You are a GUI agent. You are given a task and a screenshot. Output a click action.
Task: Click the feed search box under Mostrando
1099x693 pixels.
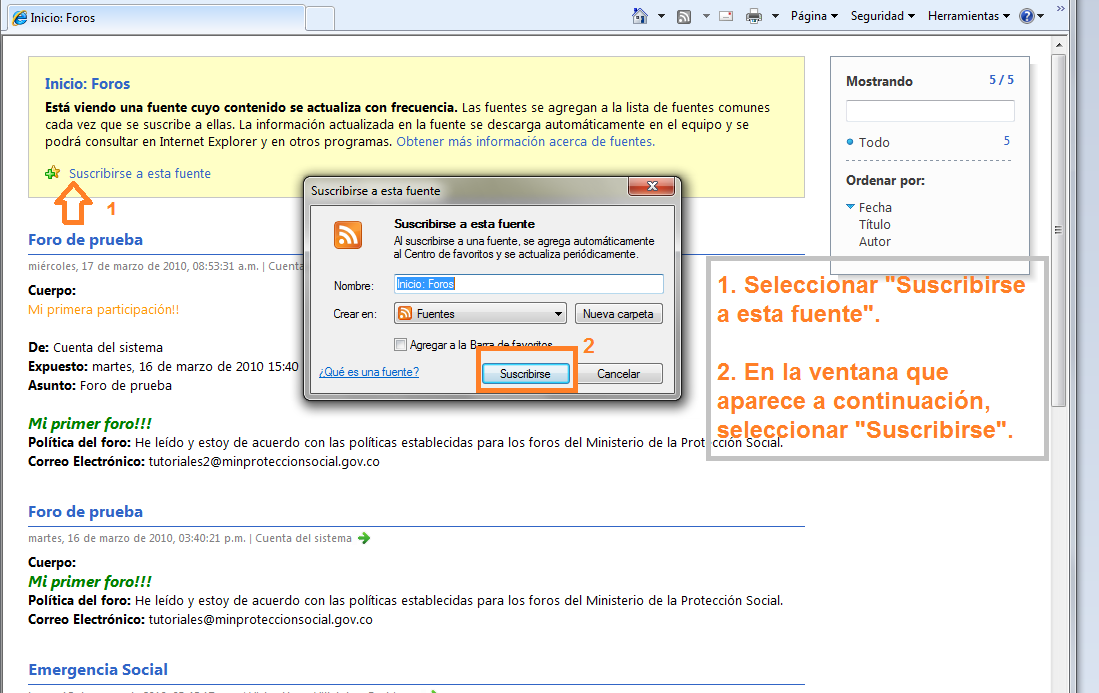tap(930, 111)
